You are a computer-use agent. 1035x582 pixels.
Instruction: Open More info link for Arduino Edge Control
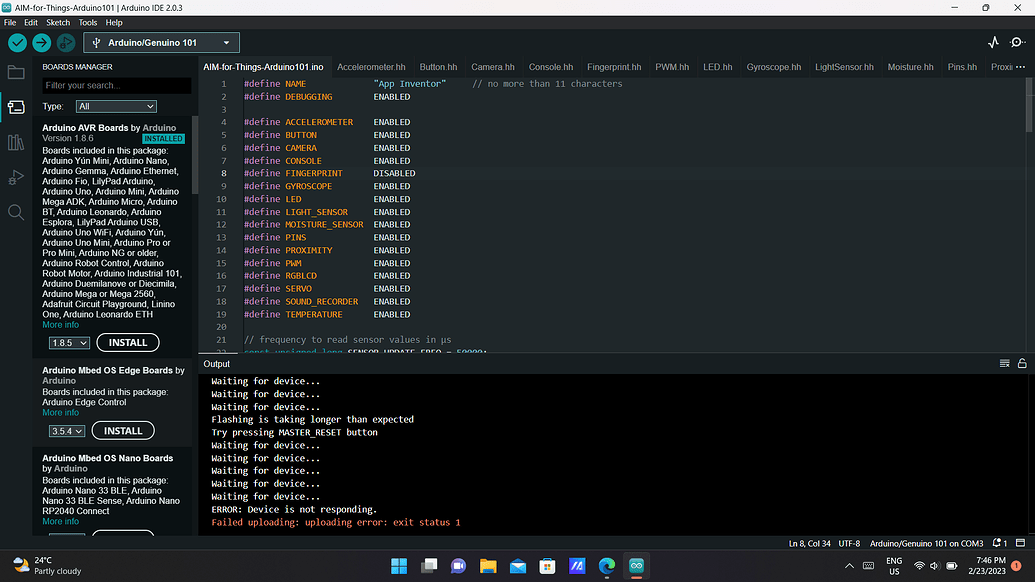(60, 412)
